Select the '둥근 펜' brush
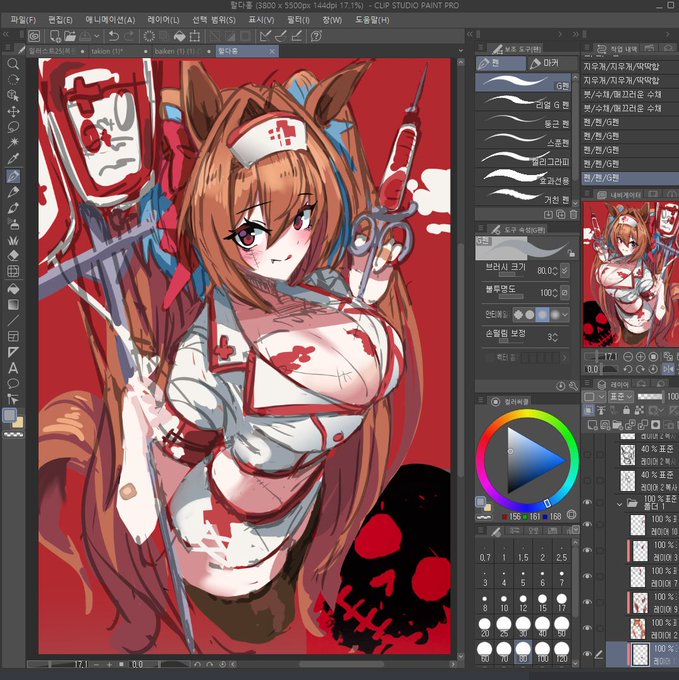 [x=524, y=121]
